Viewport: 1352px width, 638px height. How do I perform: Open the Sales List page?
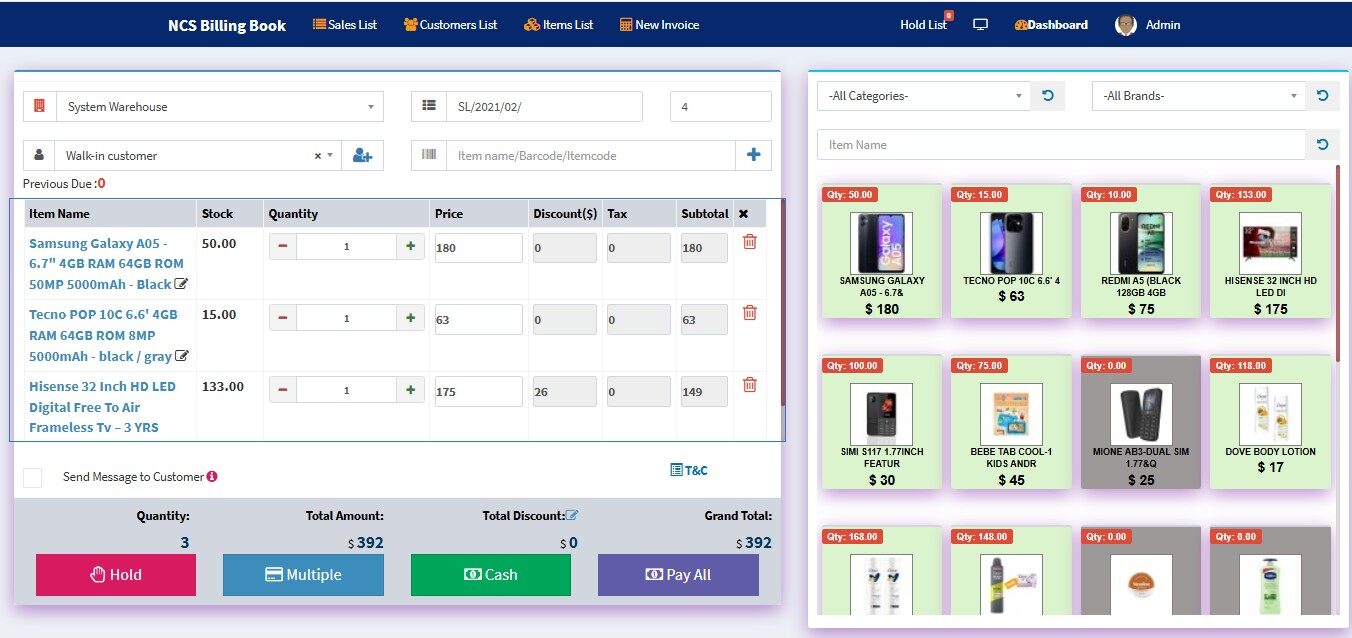pos(345,24)
